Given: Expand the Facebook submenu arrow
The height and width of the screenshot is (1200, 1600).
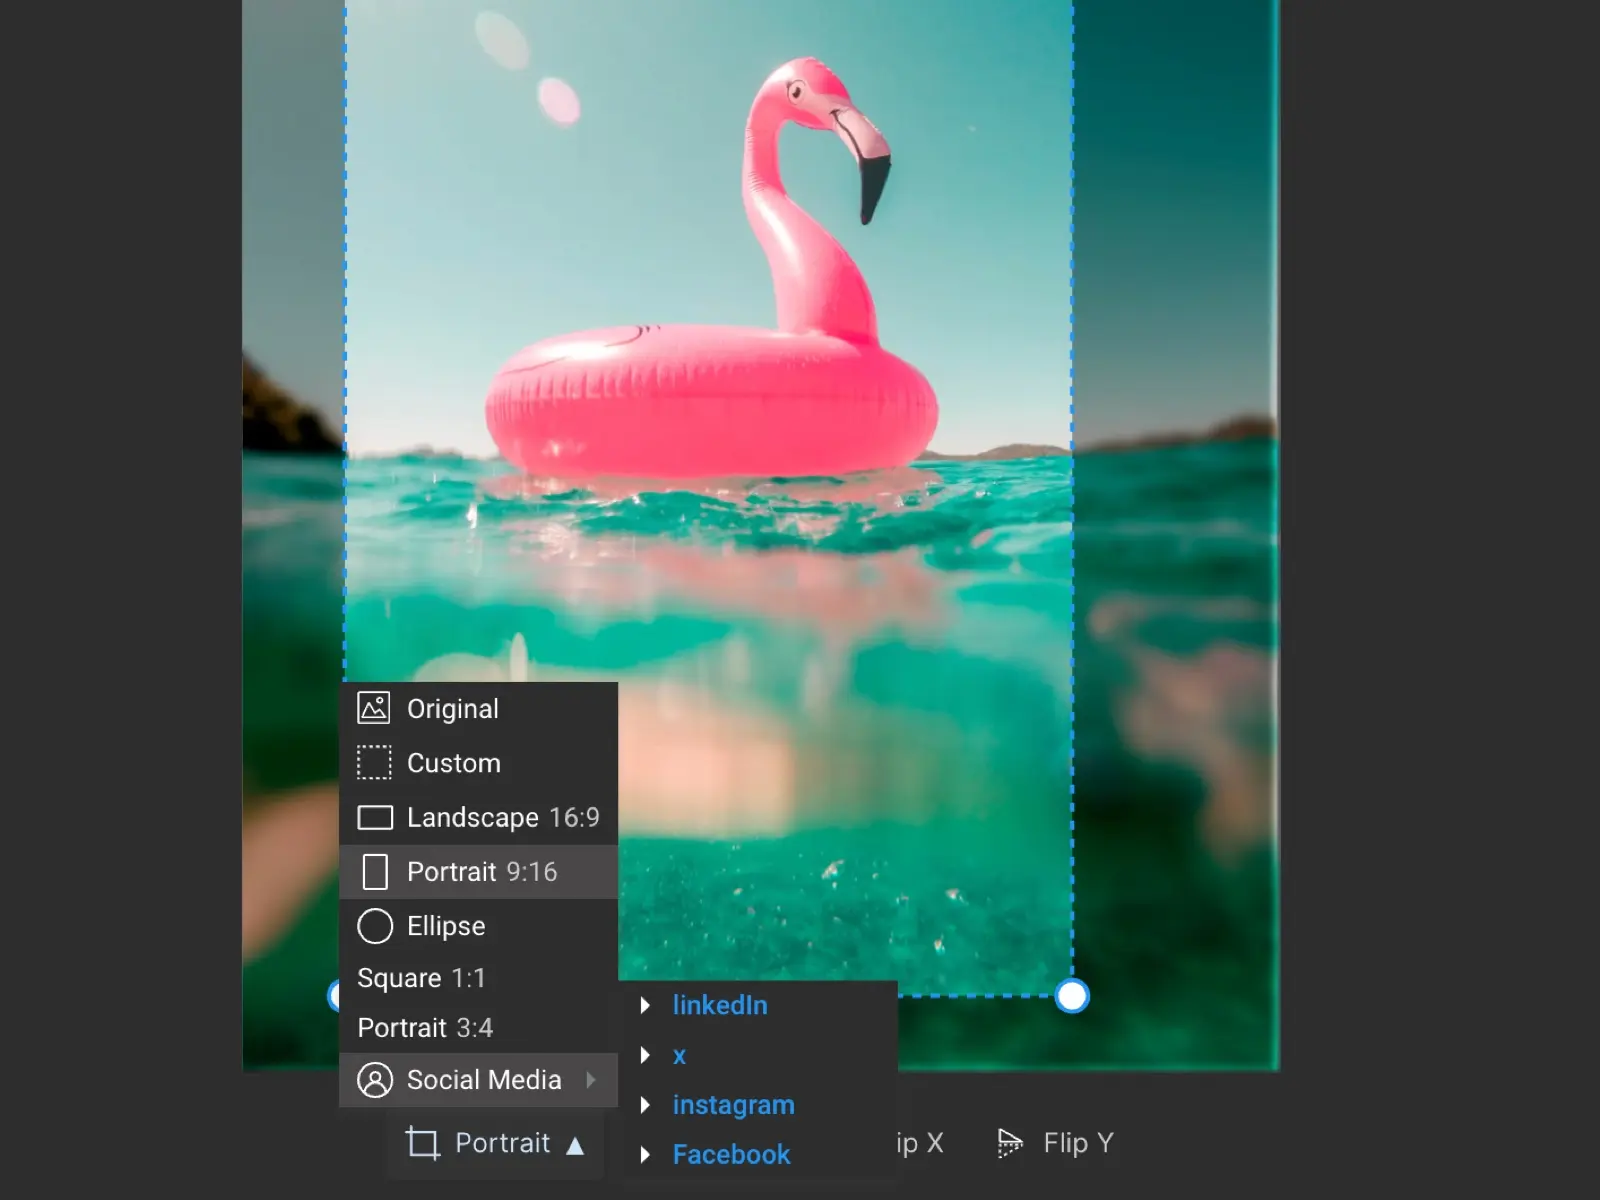Looking at the screenshot, I should click(x=646, y=1155).
